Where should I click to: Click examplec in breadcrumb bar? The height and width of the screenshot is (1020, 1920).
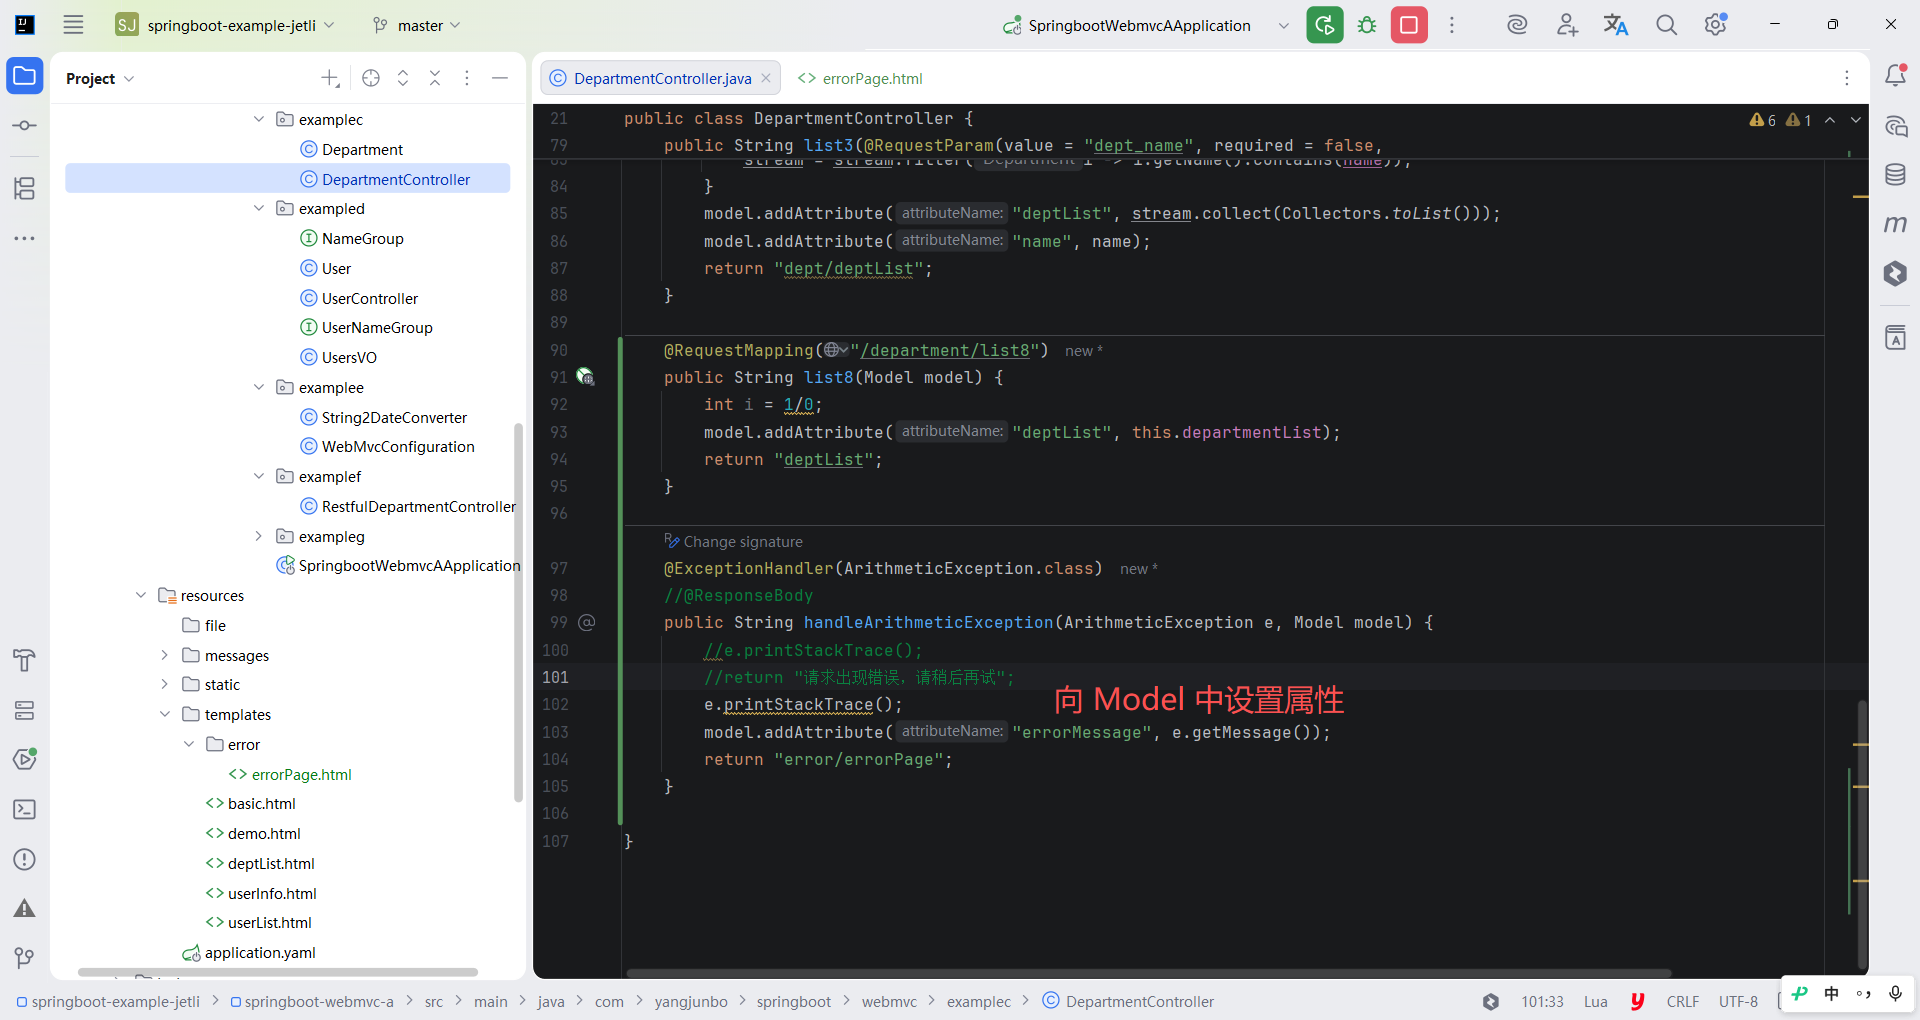click(978, 1001)
